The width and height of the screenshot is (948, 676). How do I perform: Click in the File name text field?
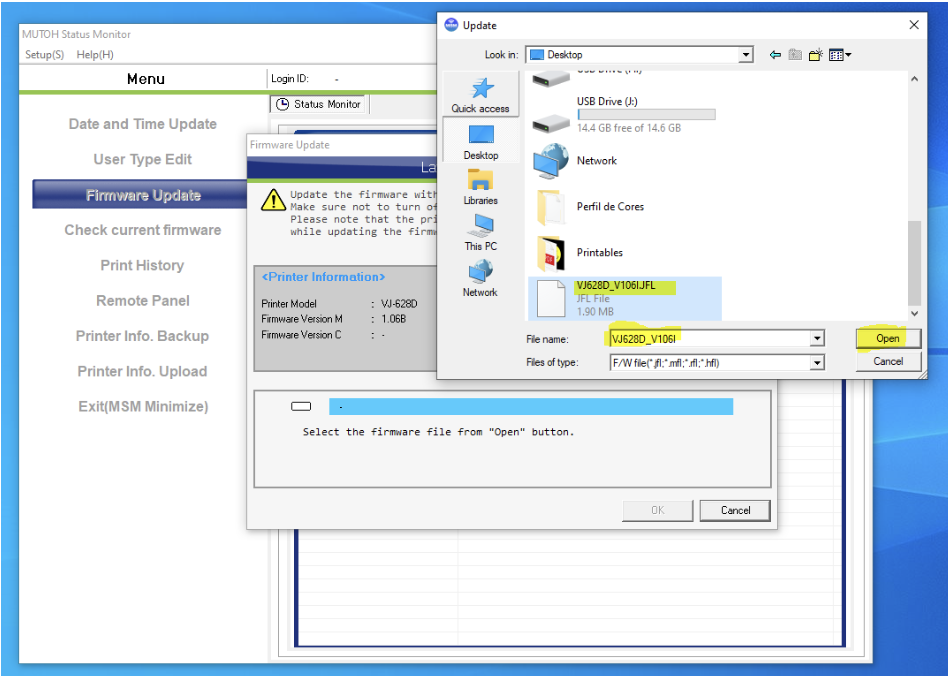point(708,339)
